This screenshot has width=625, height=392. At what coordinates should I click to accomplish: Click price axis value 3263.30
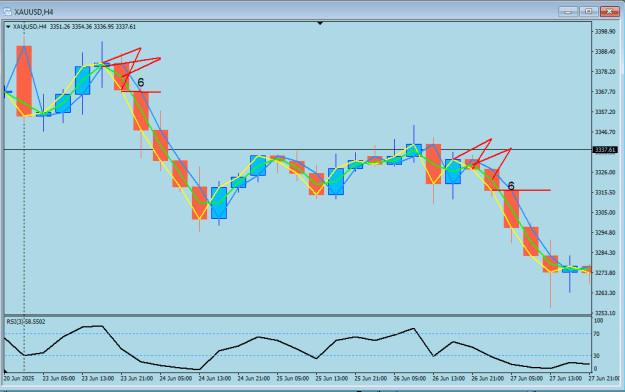coord(605,293)
